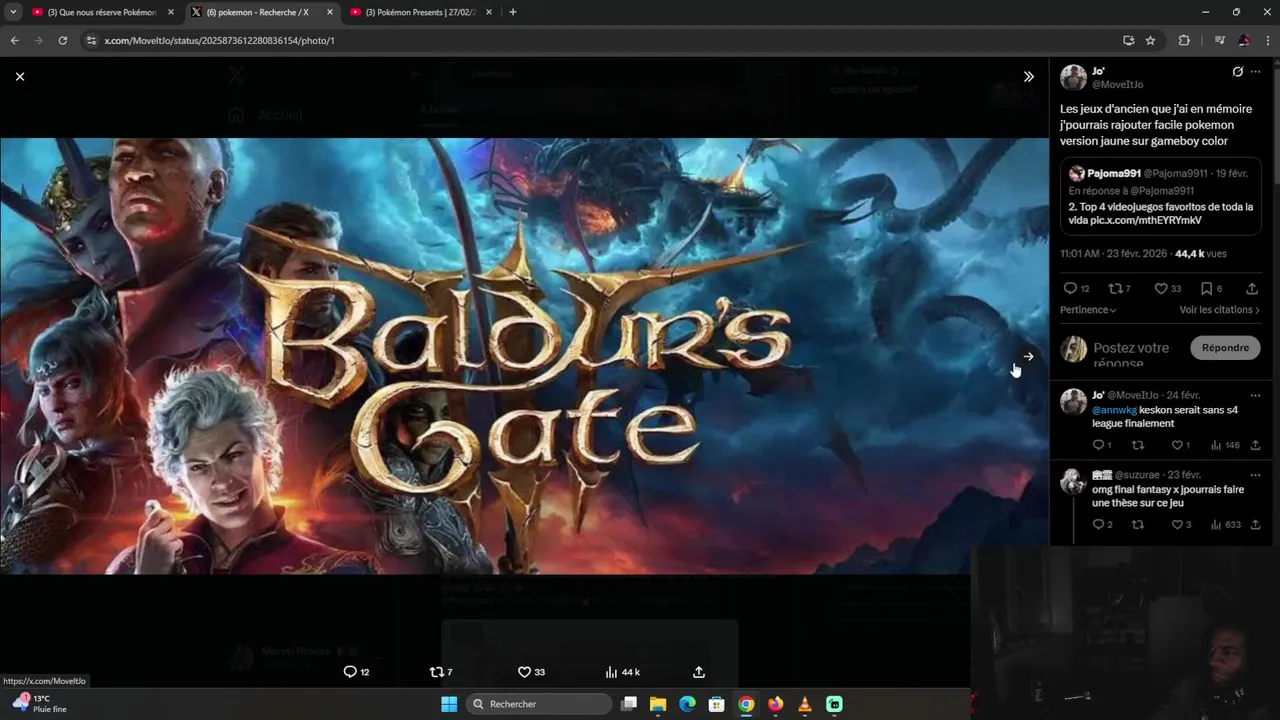Screen dimensions: 1280x720
Task: Open the browser extensions menu
Action: pos(1184,40)
